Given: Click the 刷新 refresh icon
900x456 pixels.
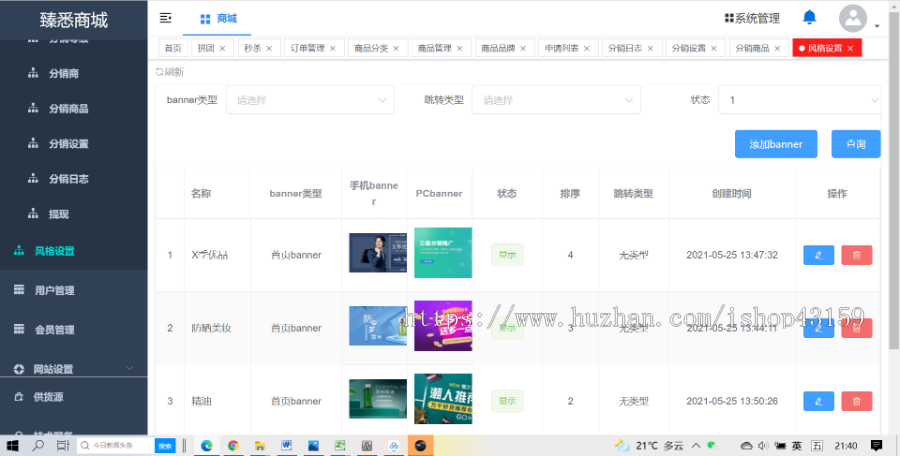Looking at the screenshot, I should click(160, 72).
